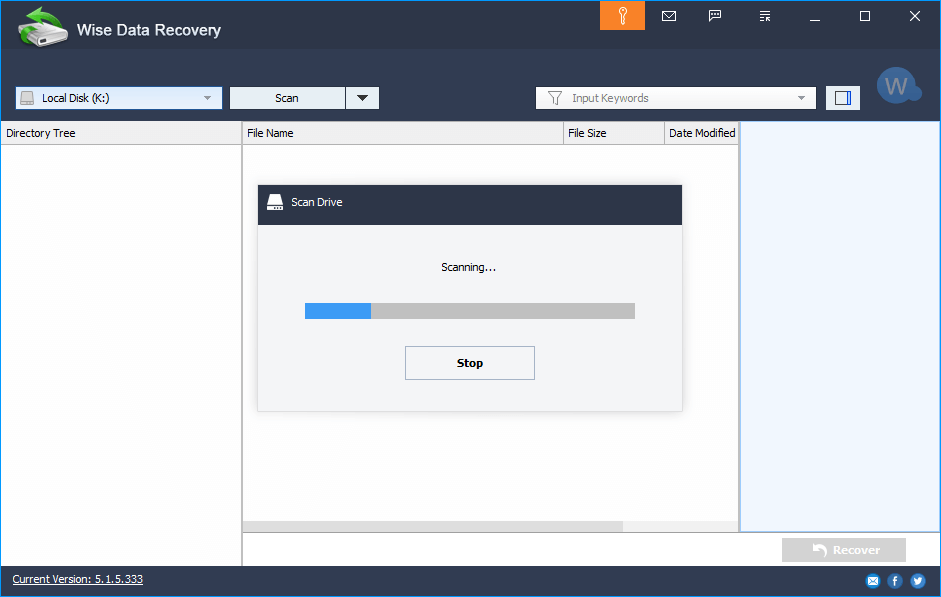Click the Recover button

click(844, 550)
